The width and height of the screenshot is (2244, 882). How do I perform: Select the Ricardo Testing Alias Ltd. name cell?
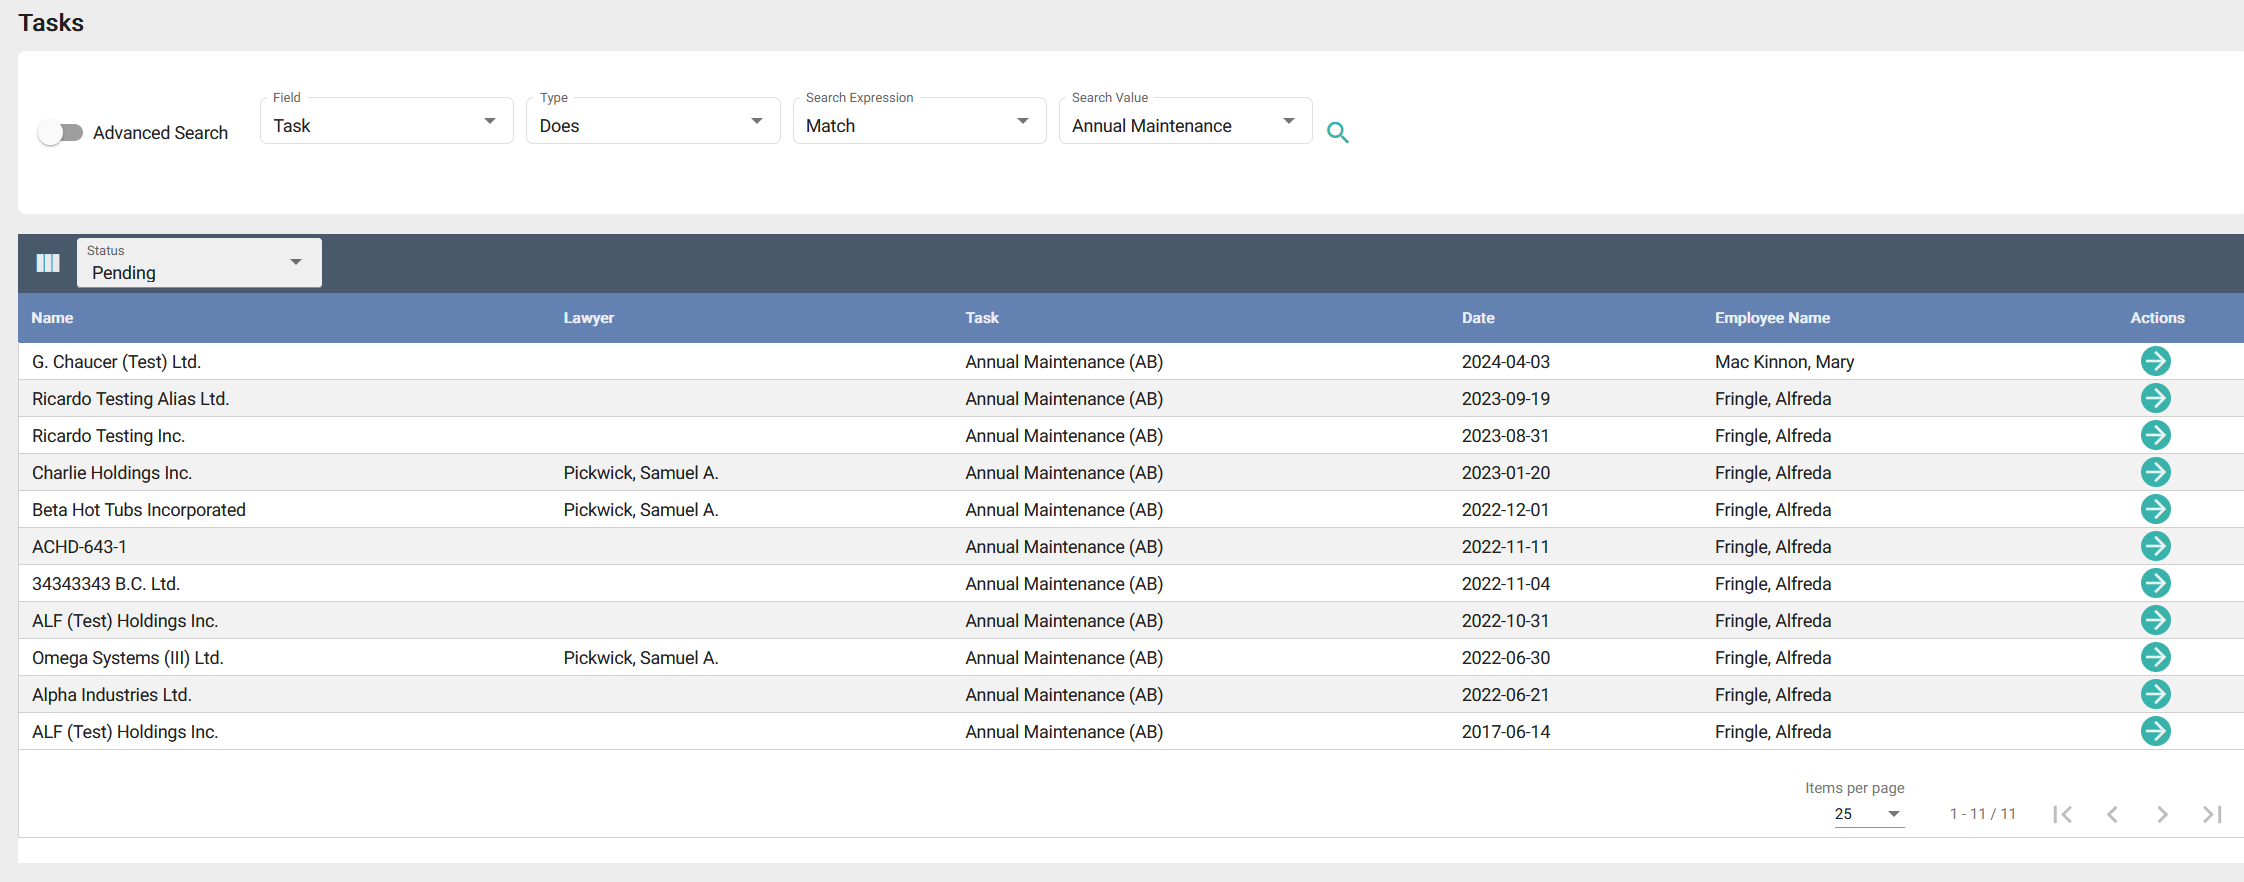[x=130, y=399]
